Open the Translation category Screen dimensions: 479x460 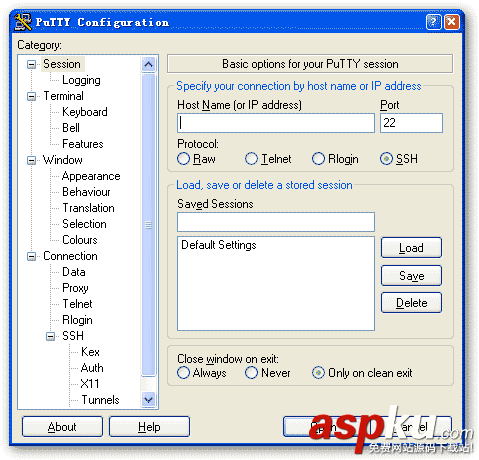click(x=88, y=208)
